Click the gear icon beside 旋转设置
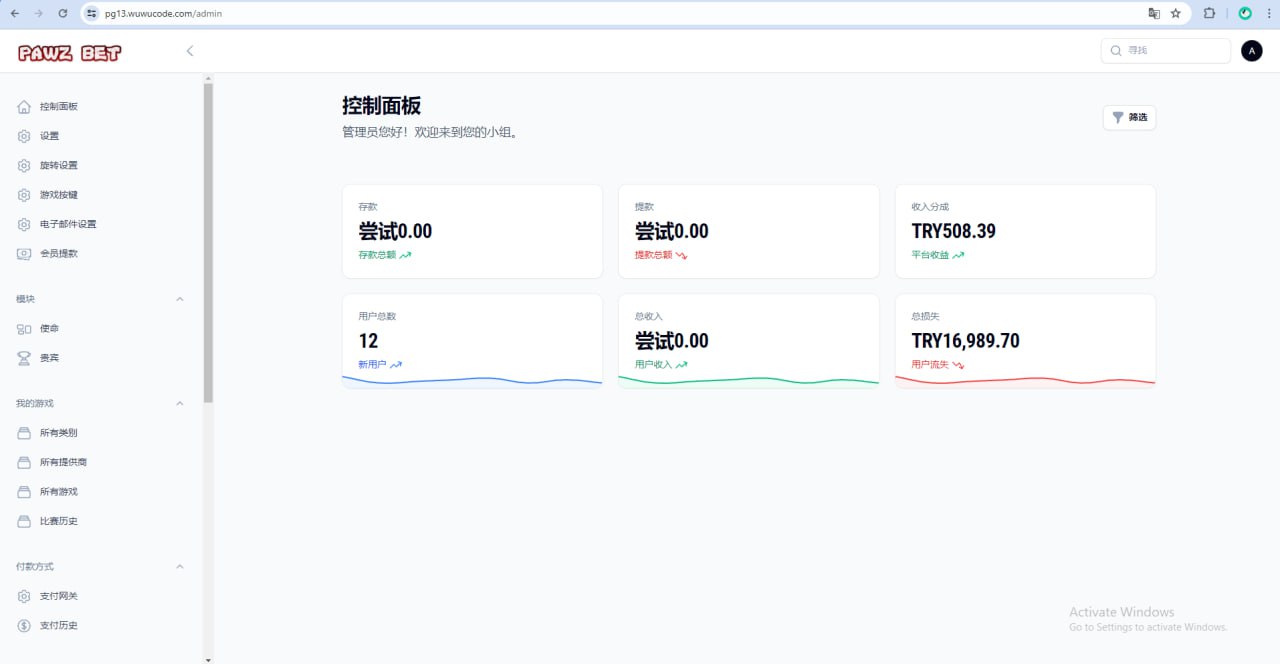Image resolution: width=1280 pixels, height=664 pixels. (x=24, y=166)
